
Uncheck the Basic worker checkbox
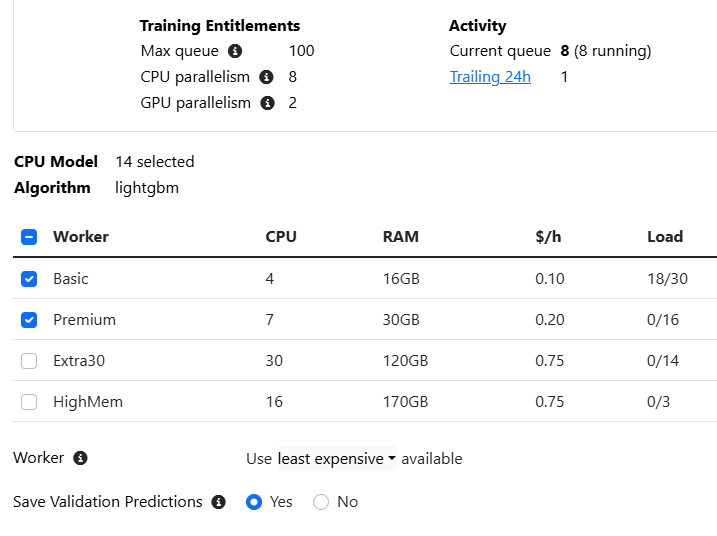pyautogui.click(x=29, y=279)
